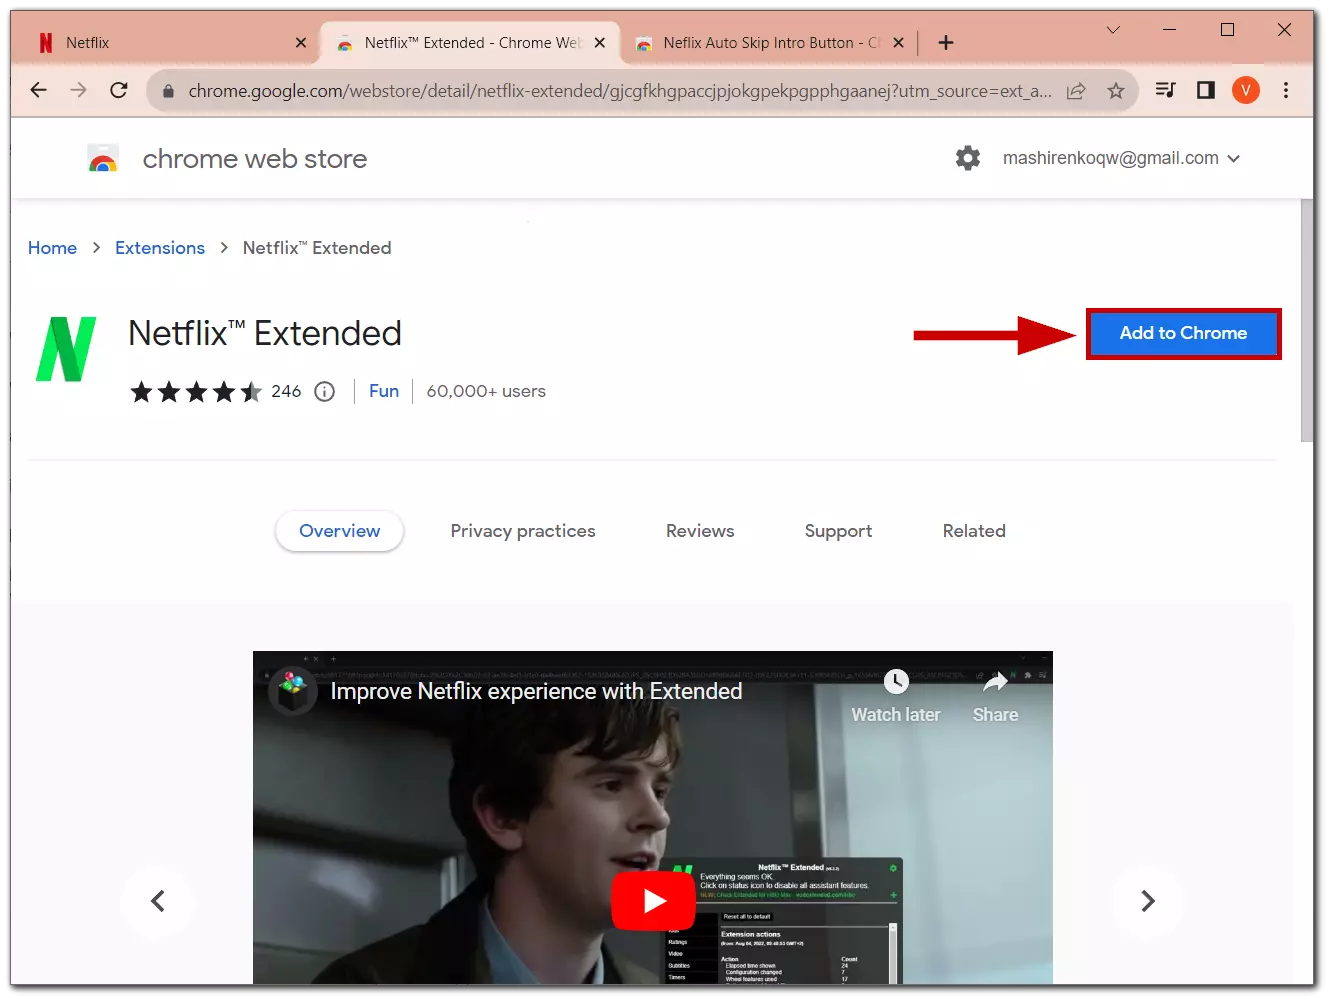This screenshot has height=1003, width=1332.
Task: Click the browser forward arrow
Action: 79,90
